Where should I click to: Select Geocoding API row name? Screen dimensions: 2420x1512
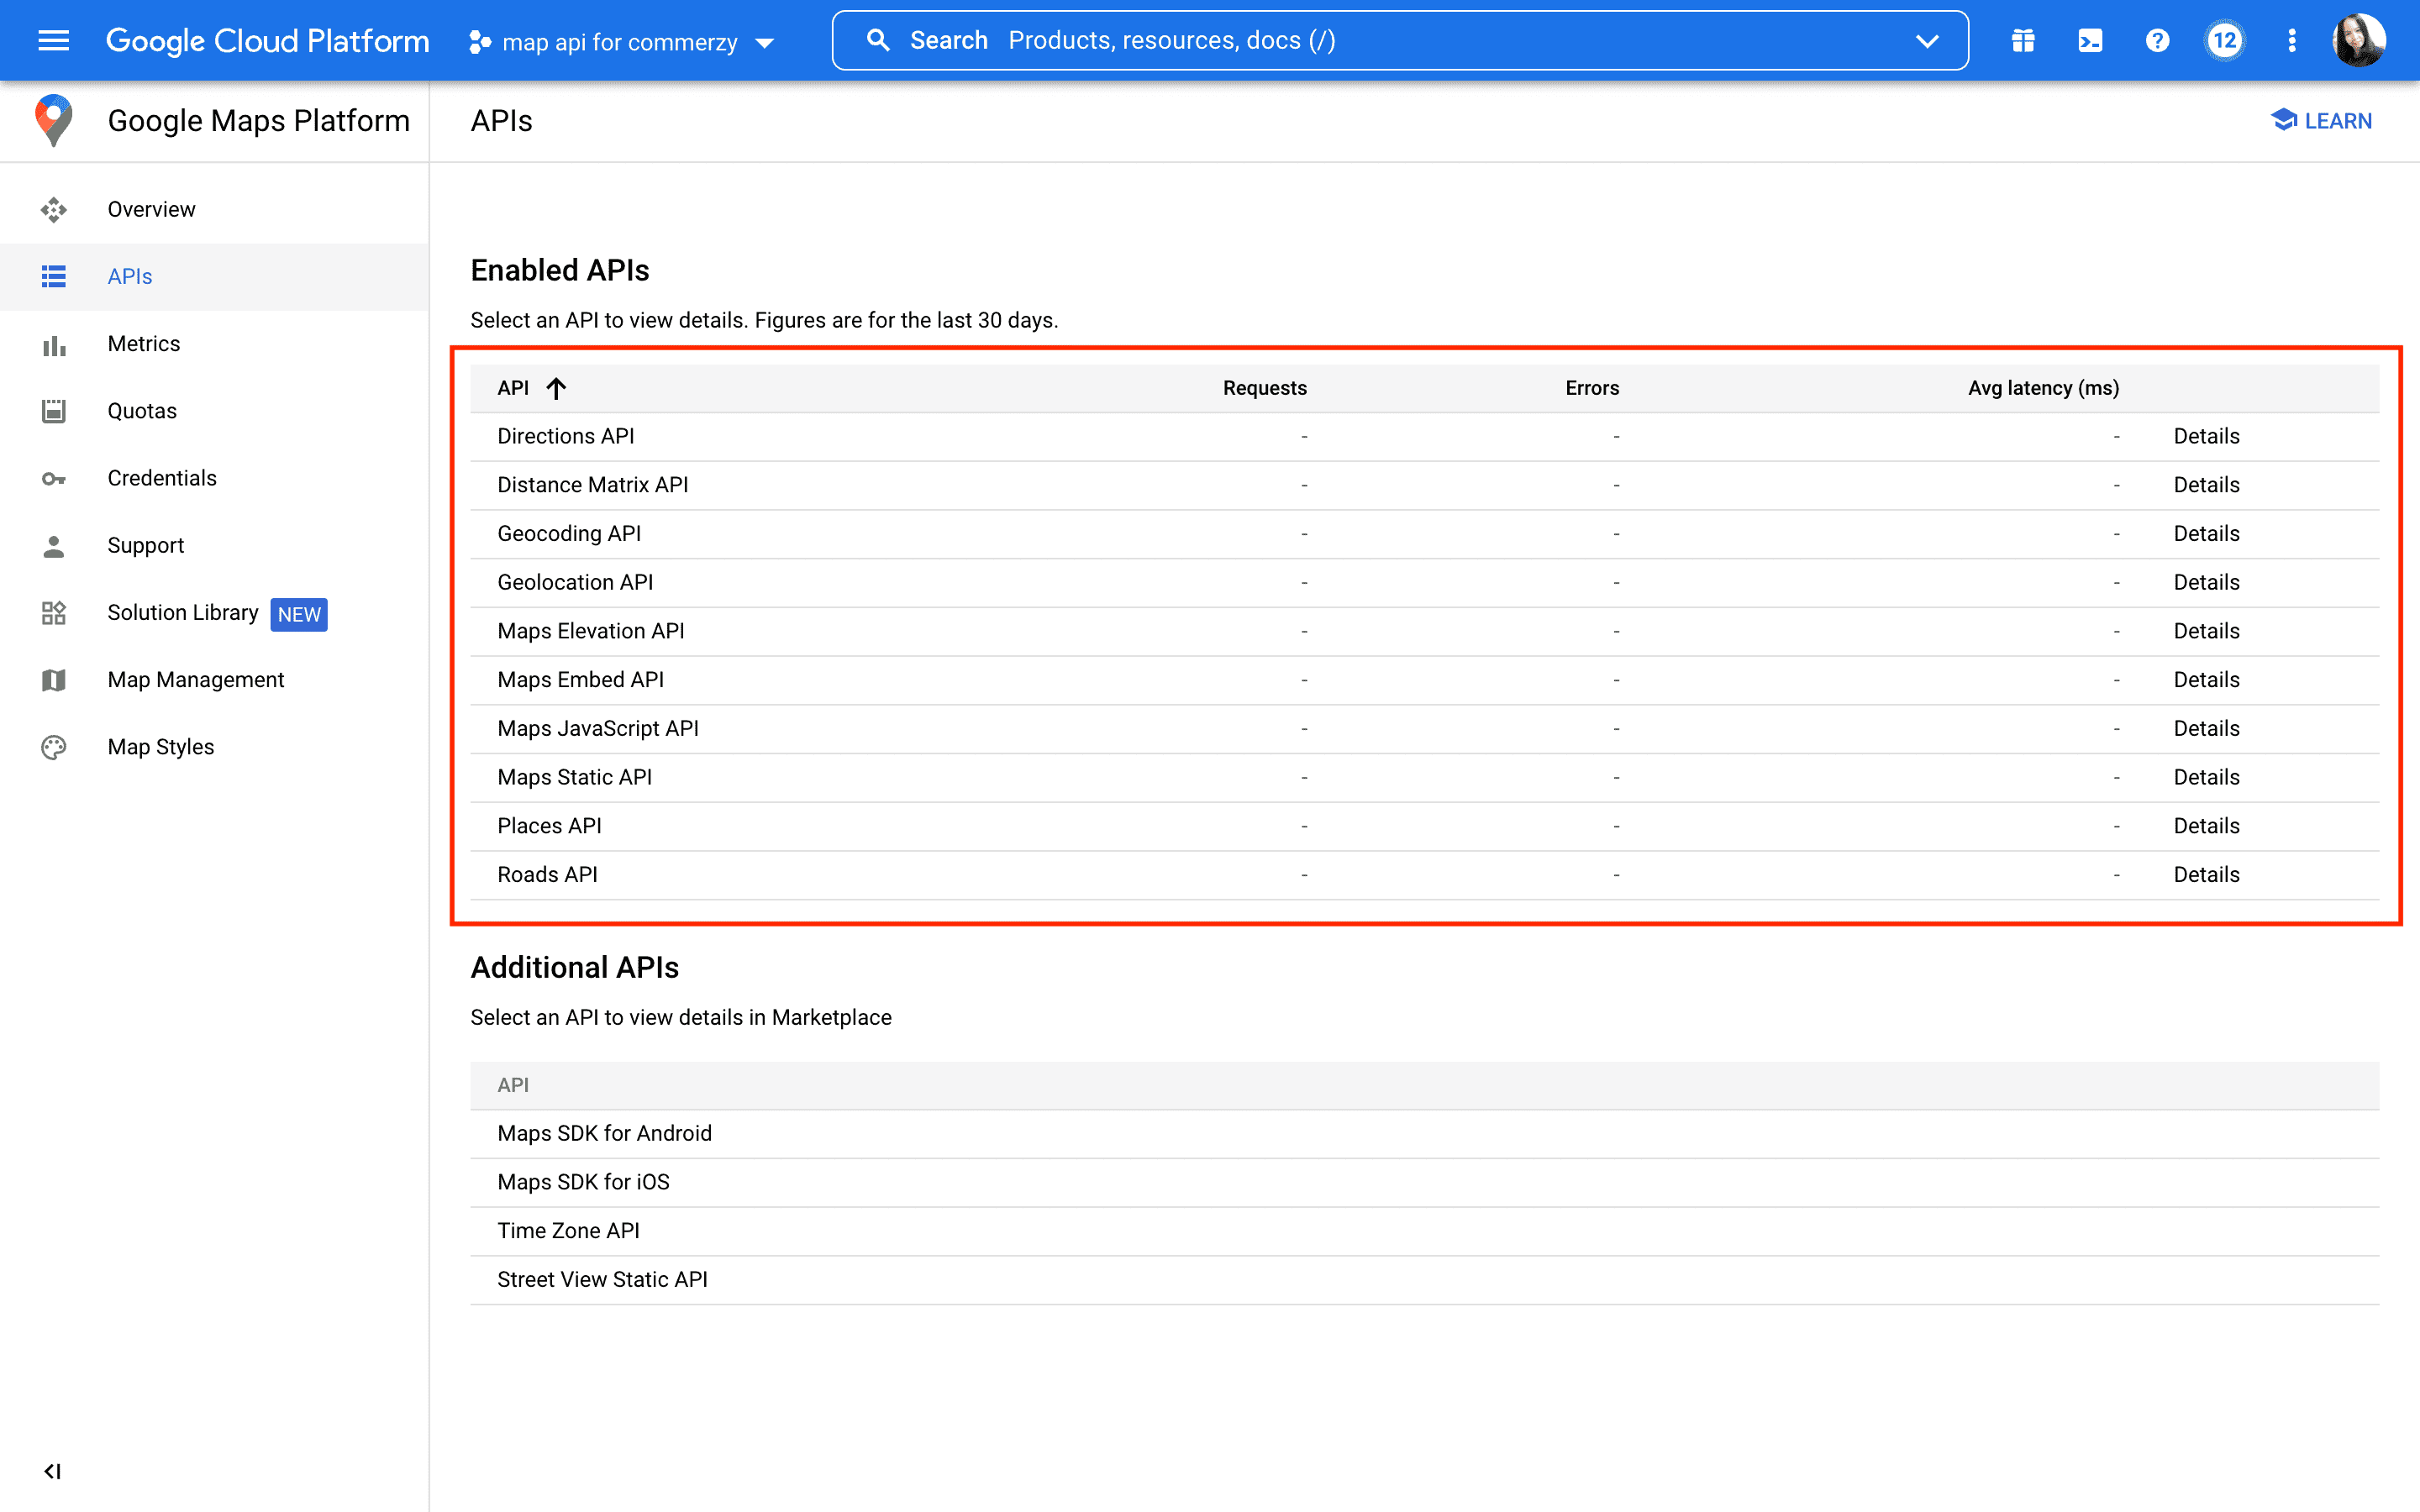569,534
